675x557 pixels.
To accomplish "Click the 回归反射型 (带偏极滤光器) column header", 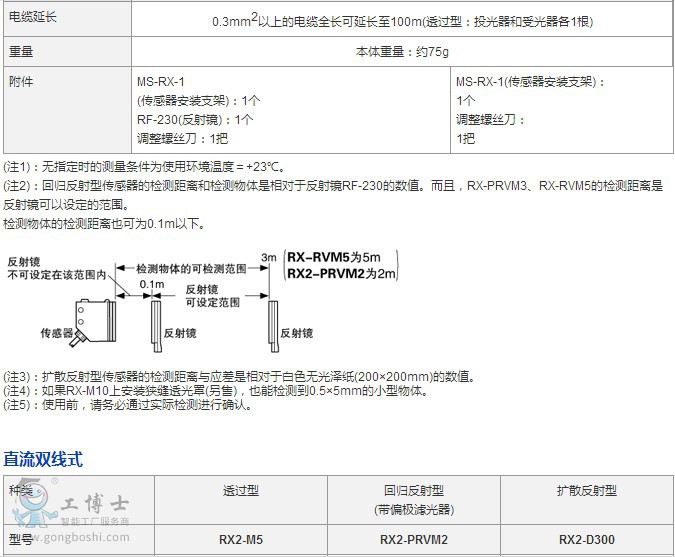I will (414, 500).
